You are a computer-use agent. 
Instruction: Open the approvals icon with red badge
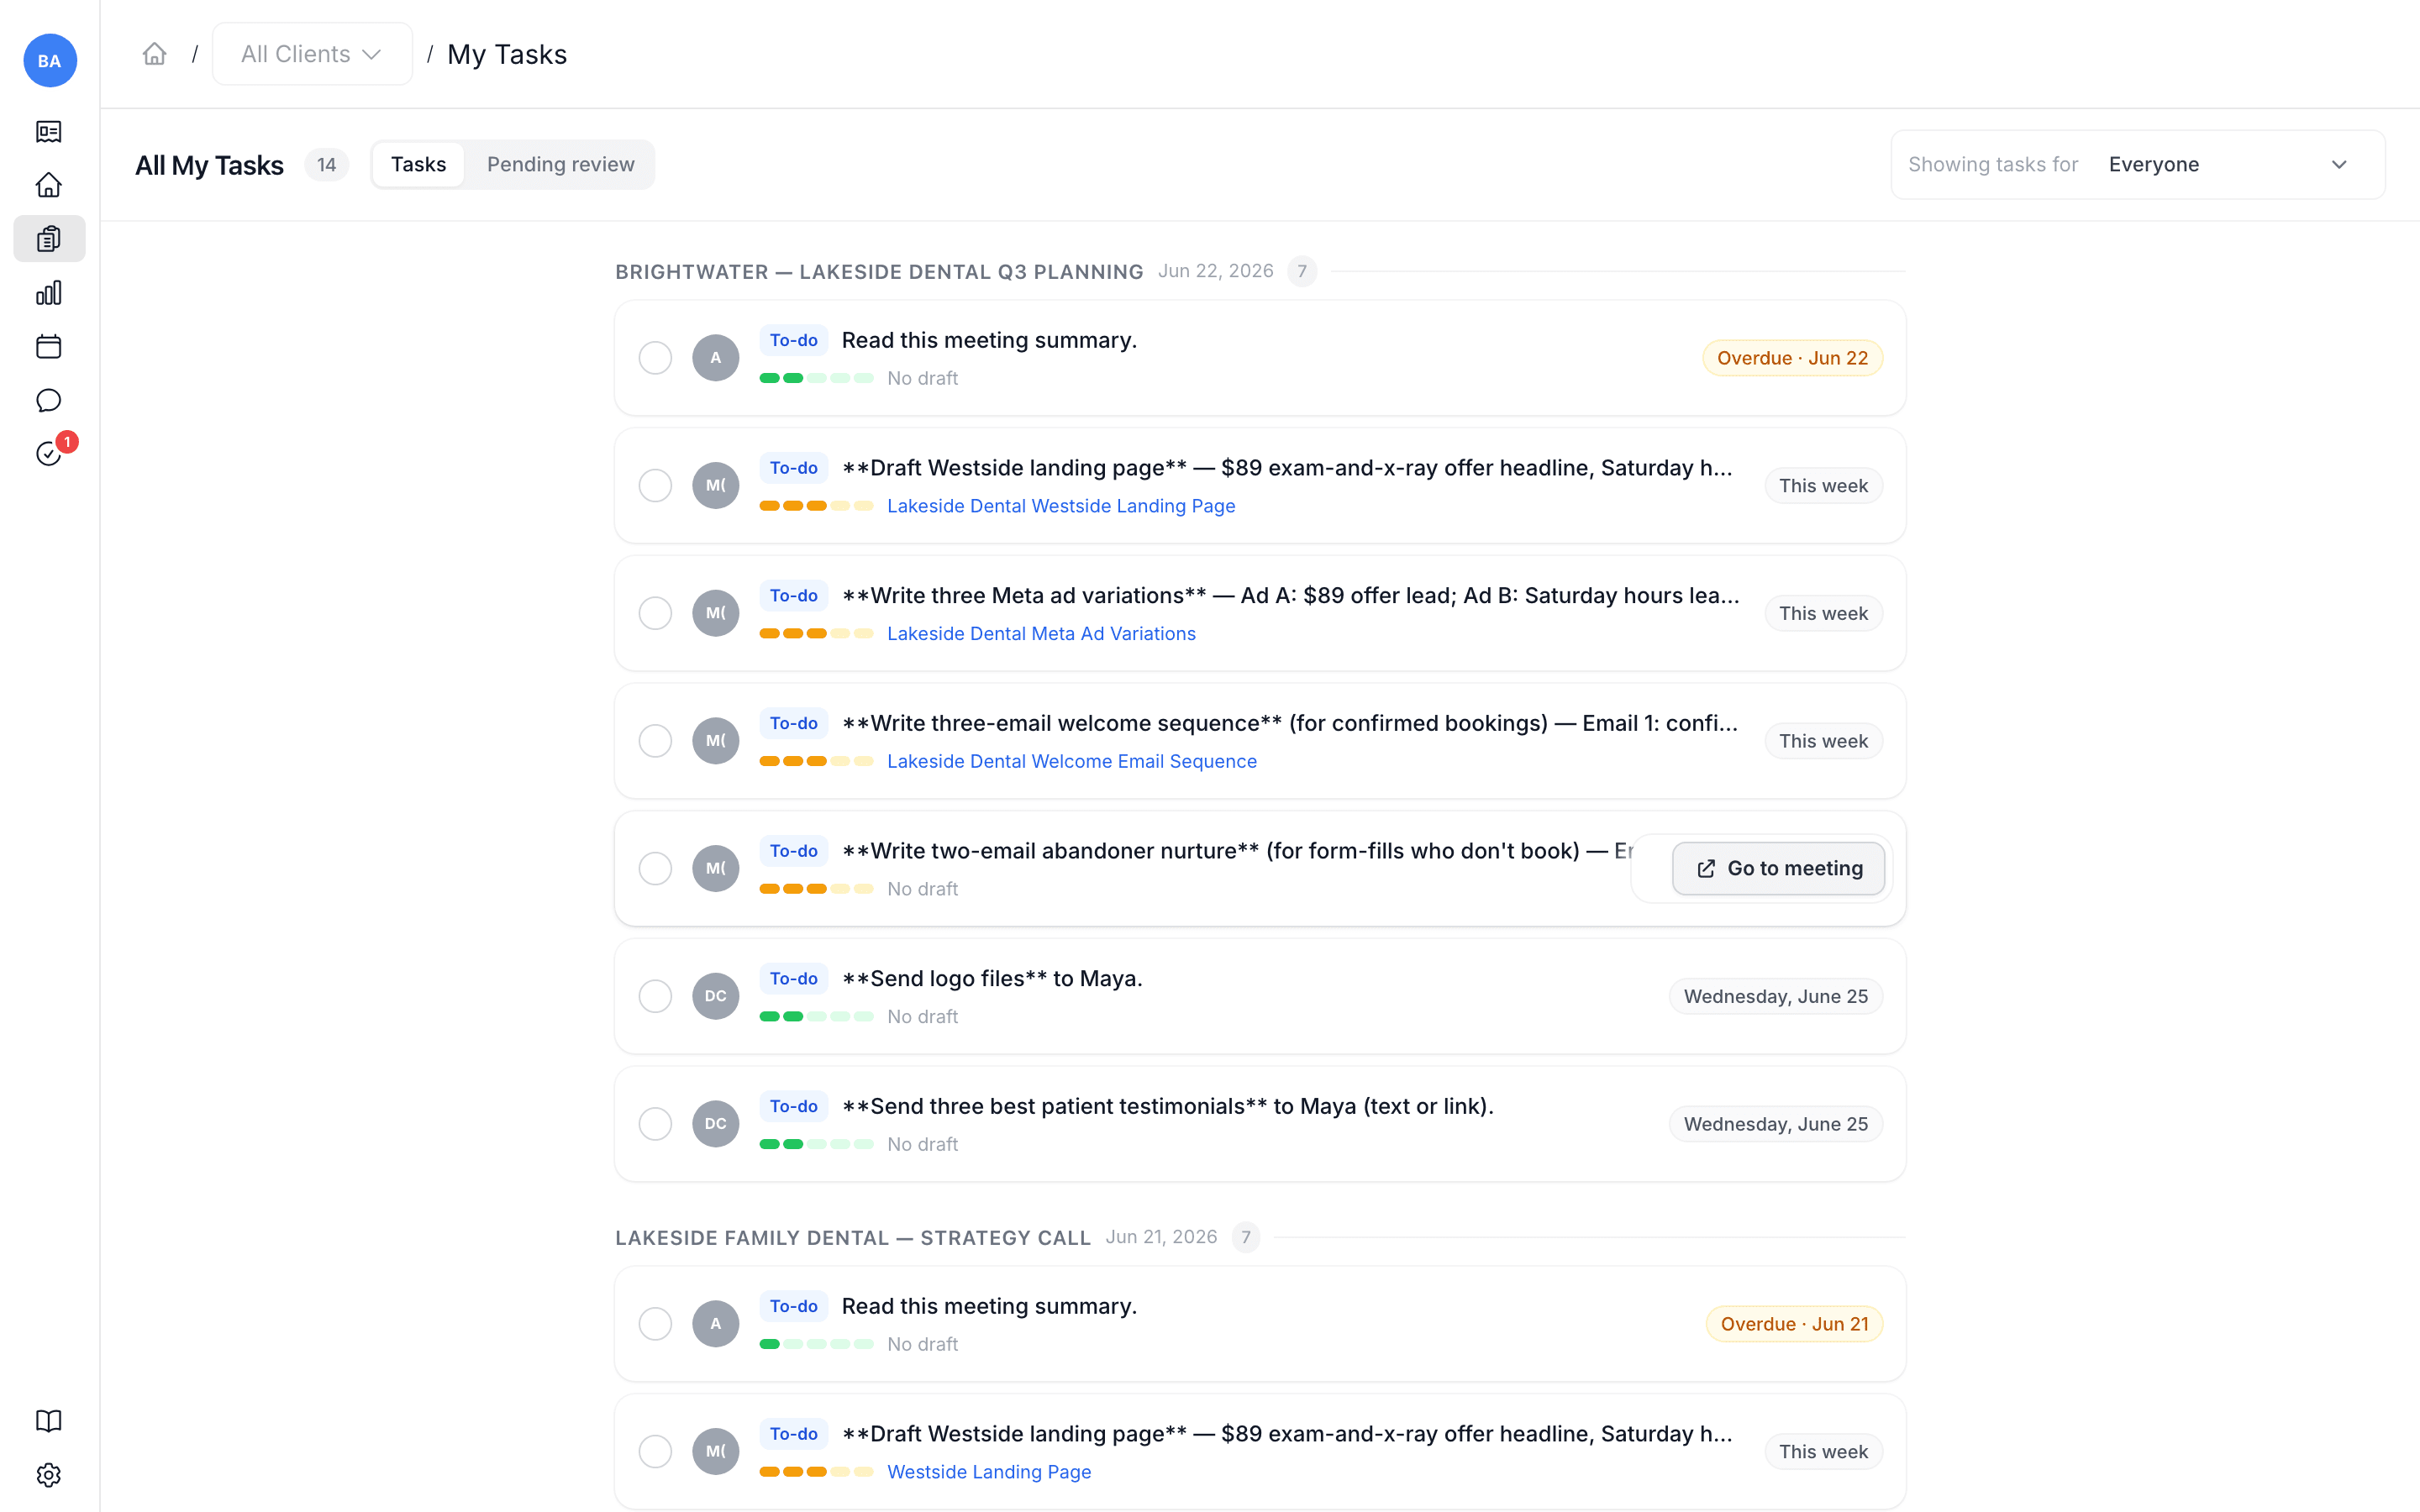(x=49, y=454)
